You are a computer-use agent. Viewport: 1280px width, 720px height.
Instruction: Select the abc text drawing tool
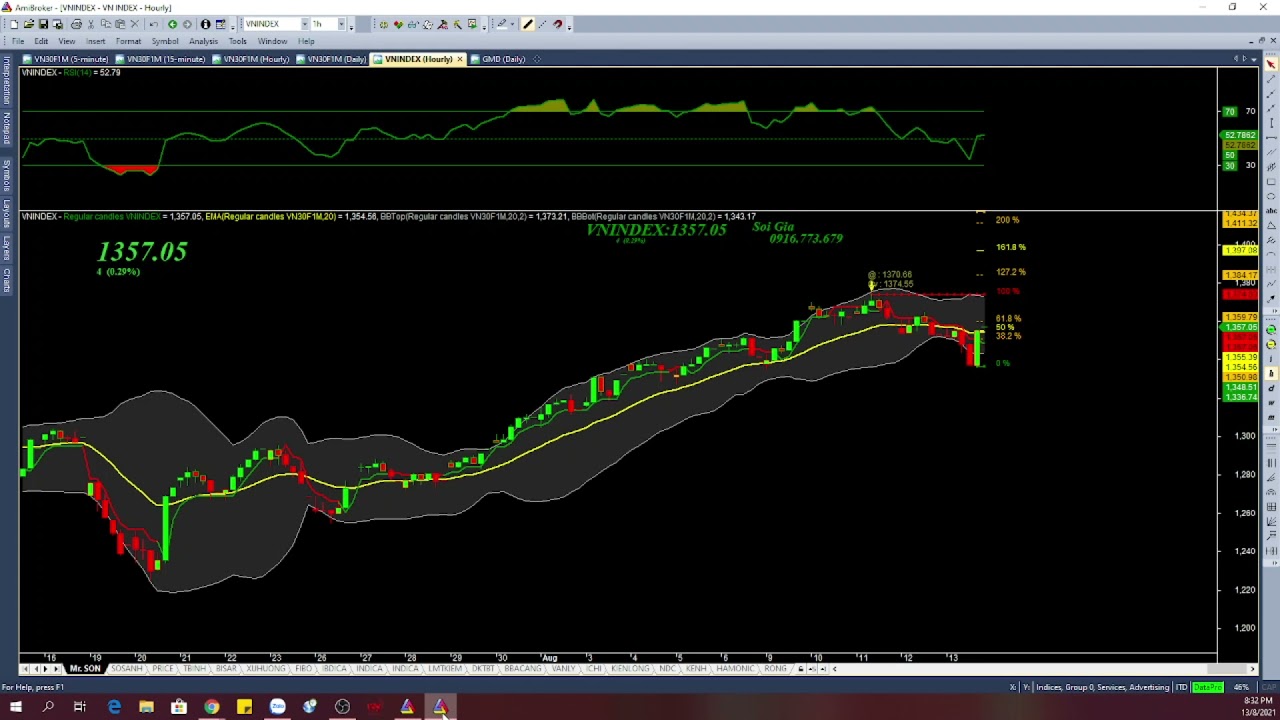1270,210
